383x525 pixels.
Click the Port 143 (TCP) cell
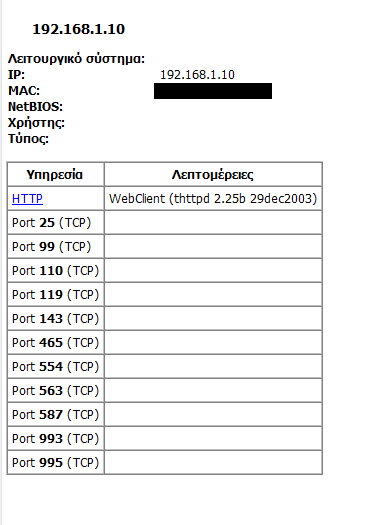click(x=56, y=319)
